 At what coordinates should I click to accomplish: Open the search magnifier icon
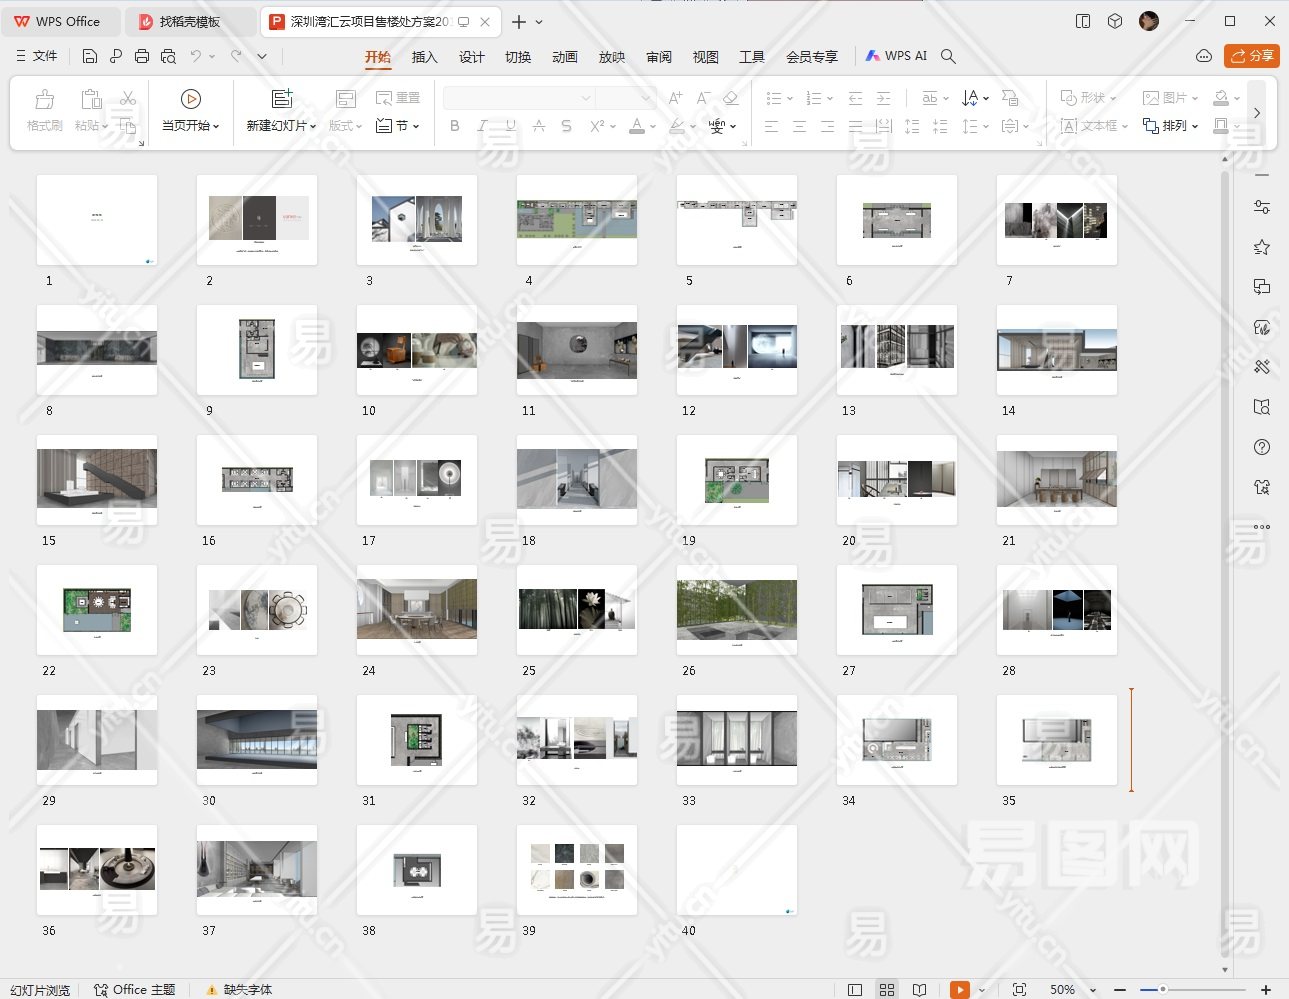(948, 56)
